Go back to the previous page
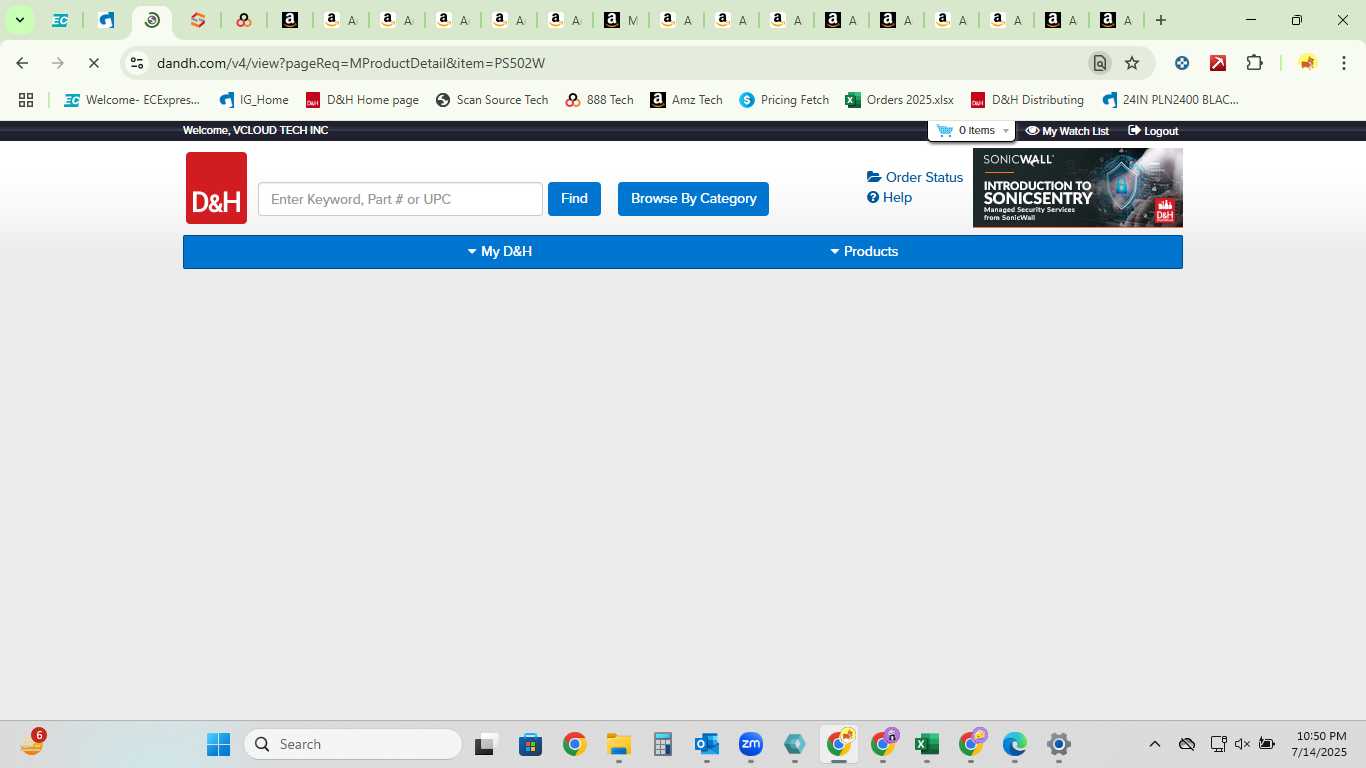This screenshot has width=1366, height=768. pos(22,63)
